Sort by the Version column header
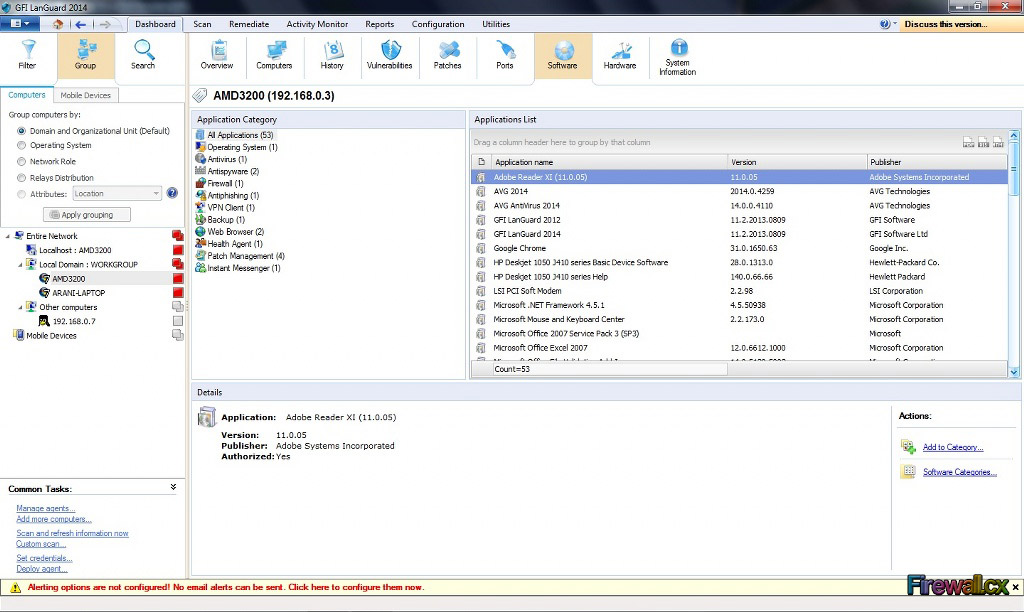The image size is (1024, 612). 796,162
